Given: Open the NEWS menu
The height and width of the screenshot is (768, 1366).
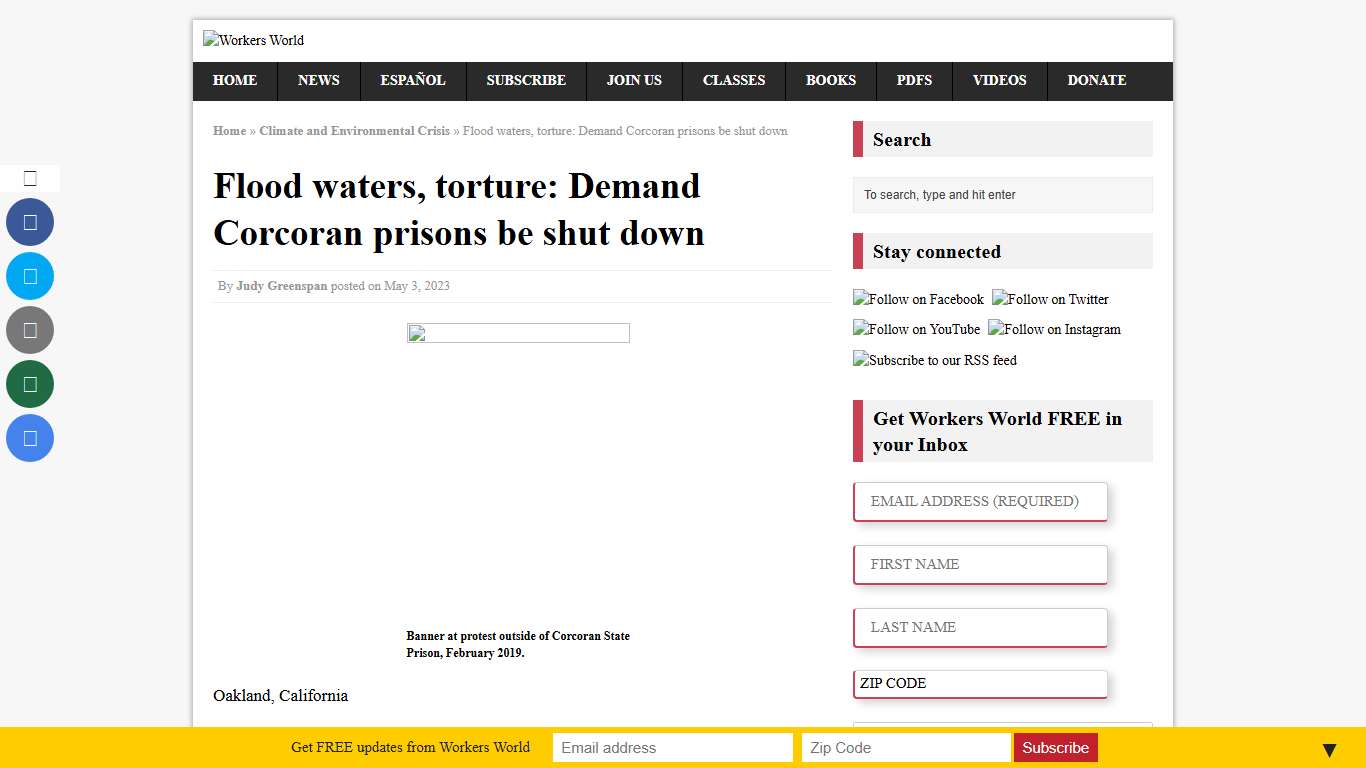Looking at the screenshot, I should [x=318, y=81].
